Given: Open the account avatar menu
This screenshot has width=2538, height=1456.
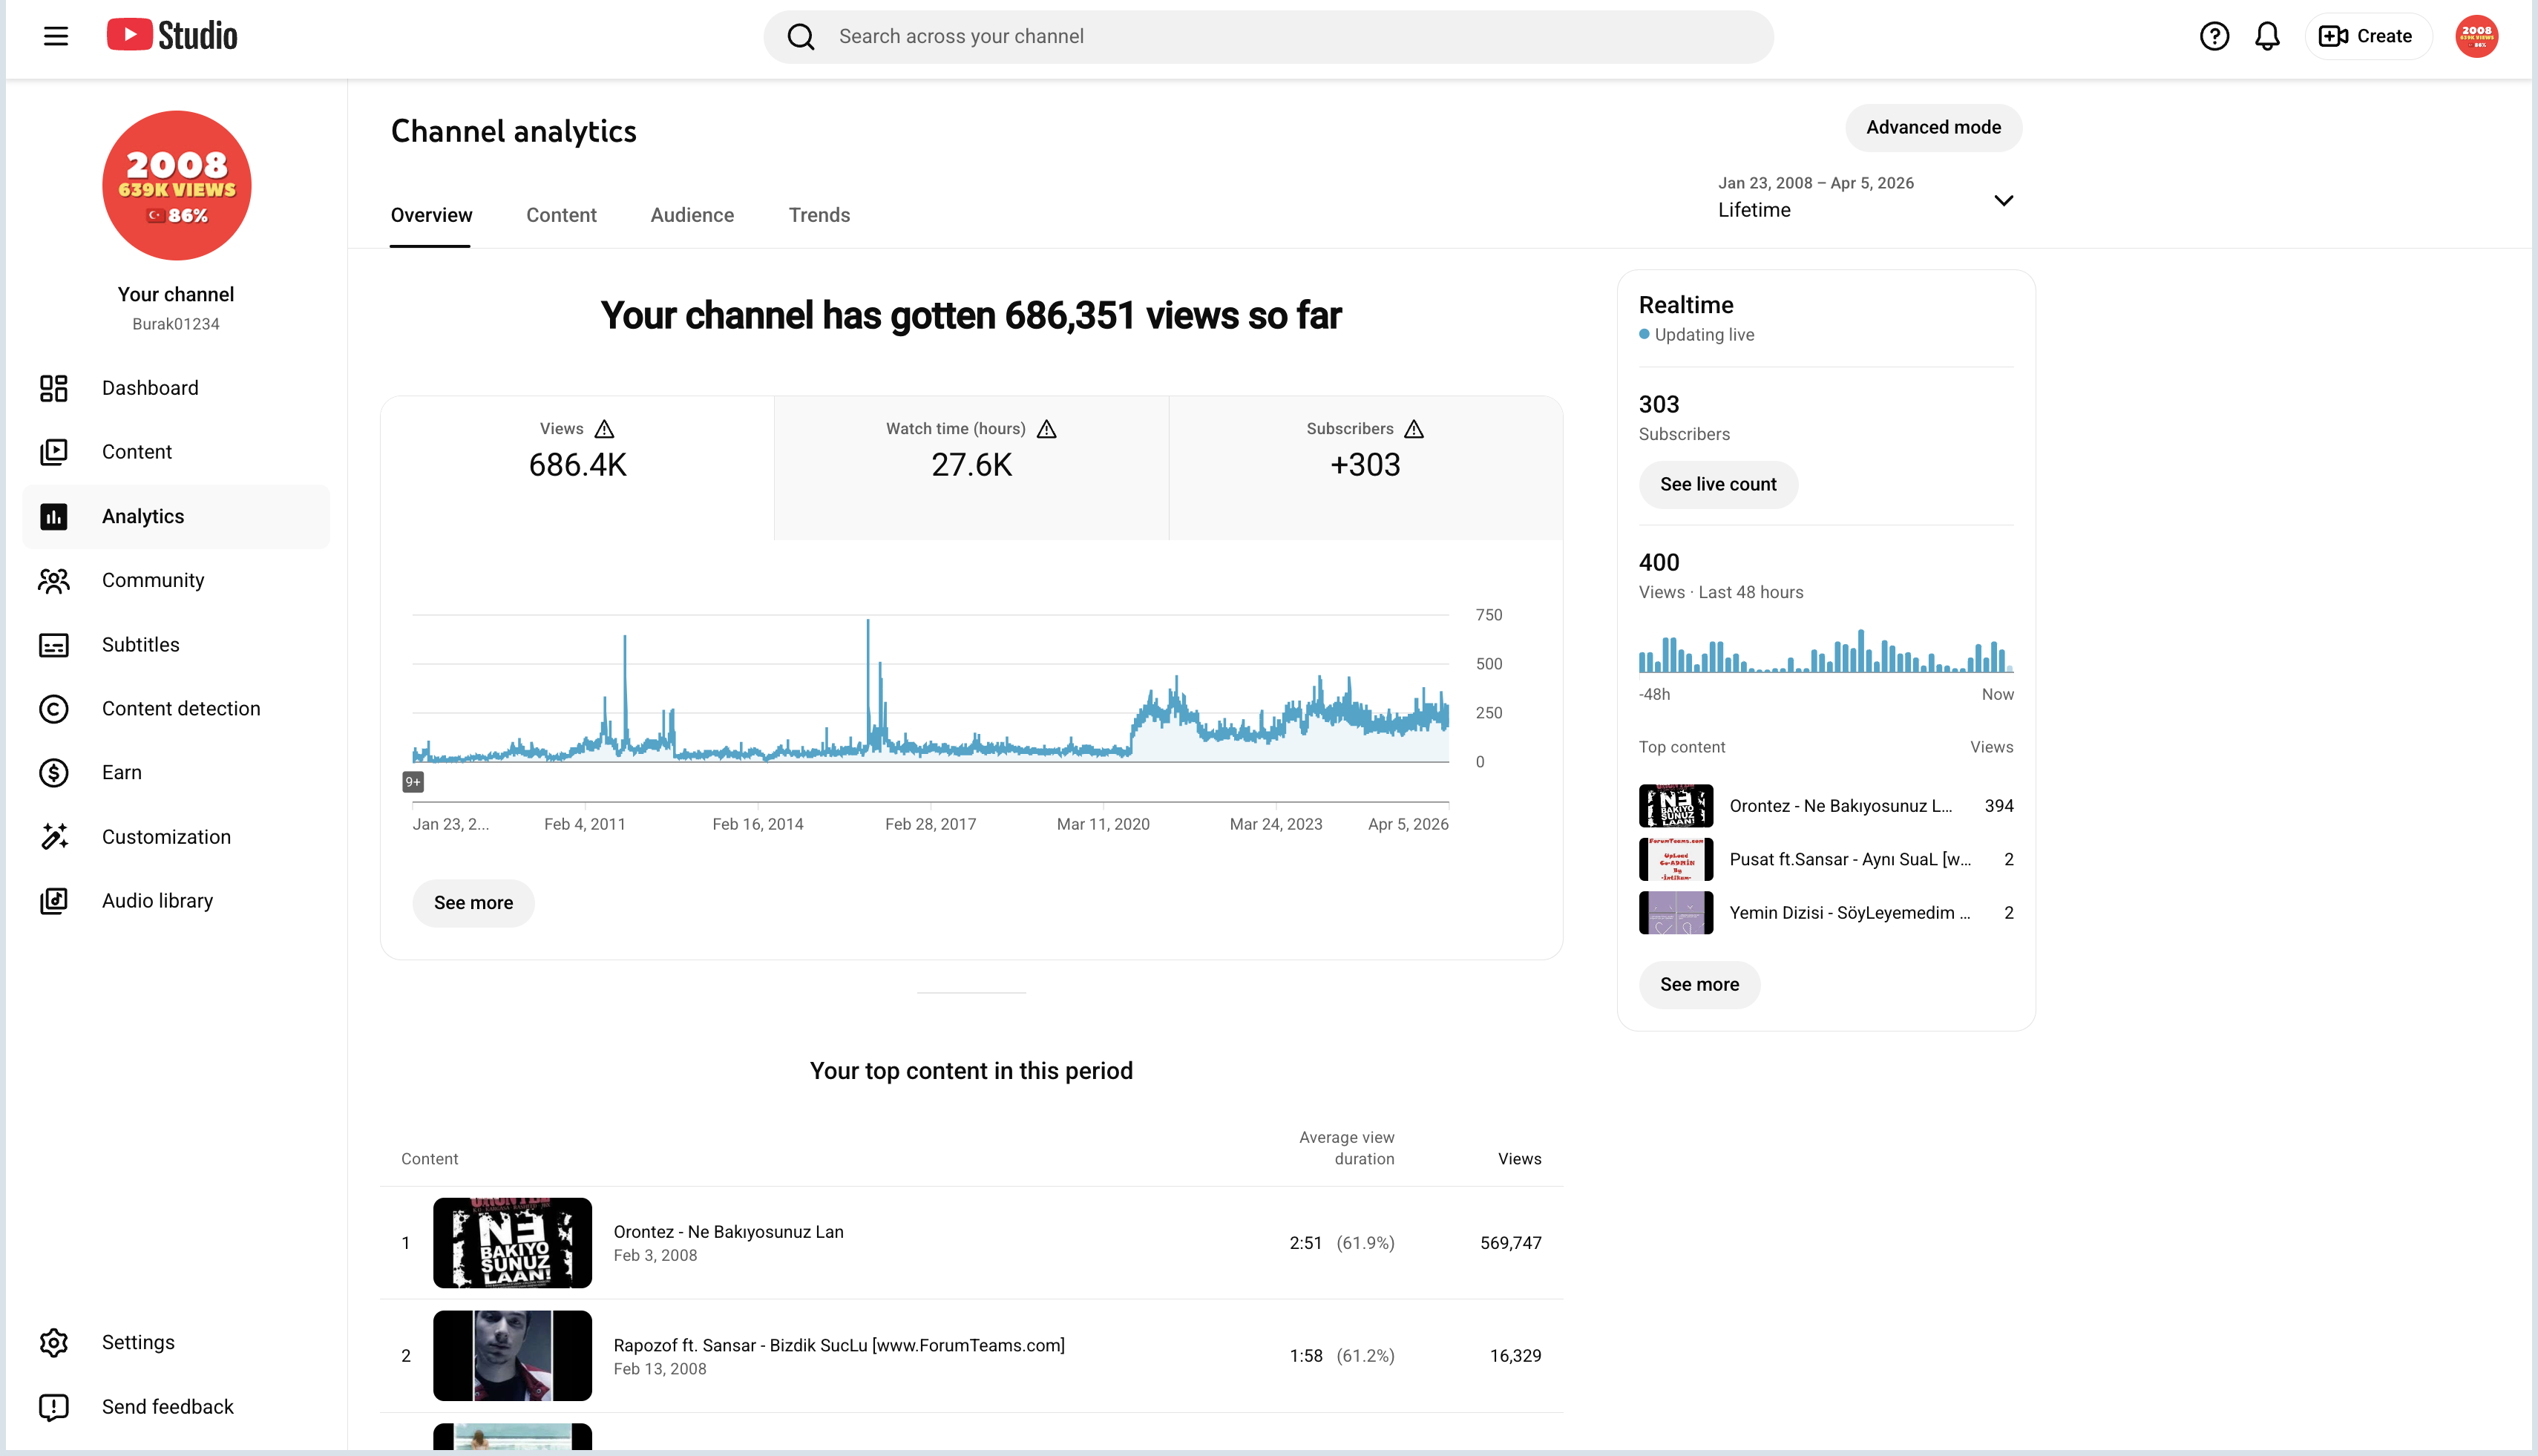Looking at the screenshot, I should pyautogui.click(x=2476, y=37).
